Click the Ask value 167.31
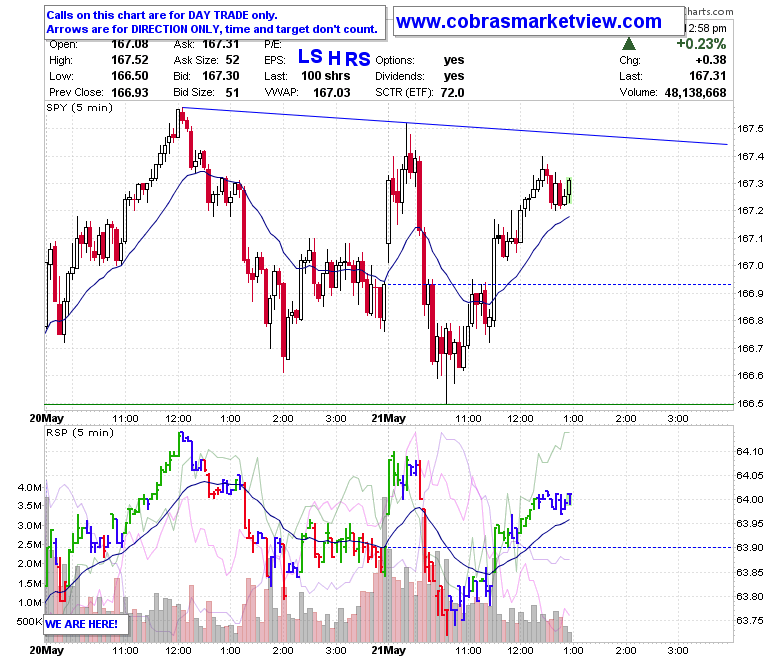Image resolution: width=780 pixels, height=659 pixels. 221,44
